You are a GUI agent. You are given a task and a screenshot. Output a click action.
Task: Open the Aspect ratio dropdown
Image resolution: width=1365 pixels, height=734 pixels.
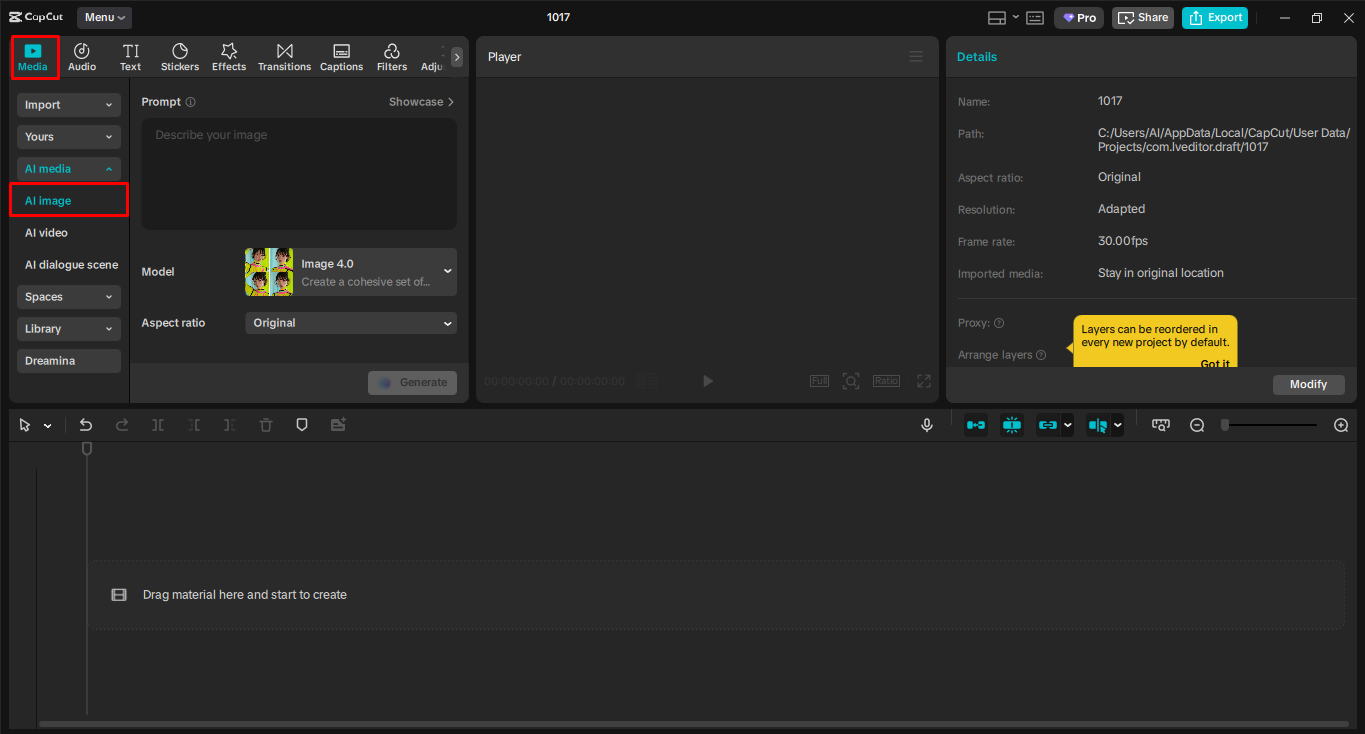350,323
